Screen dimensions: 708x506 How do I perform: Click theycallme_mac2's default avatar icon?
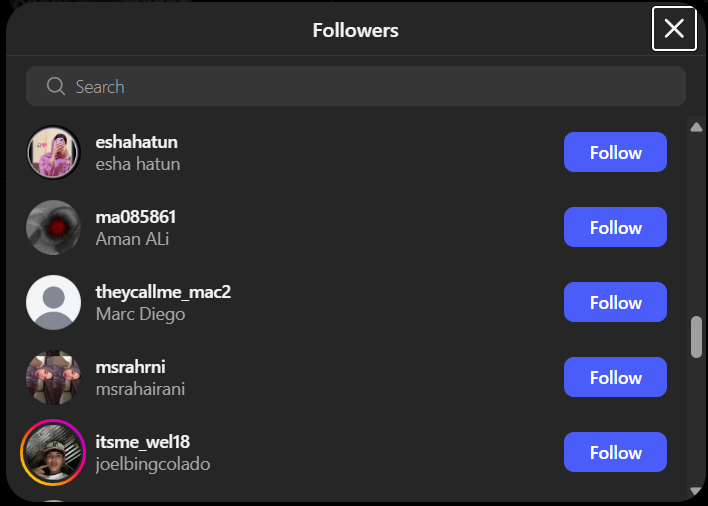53,302
